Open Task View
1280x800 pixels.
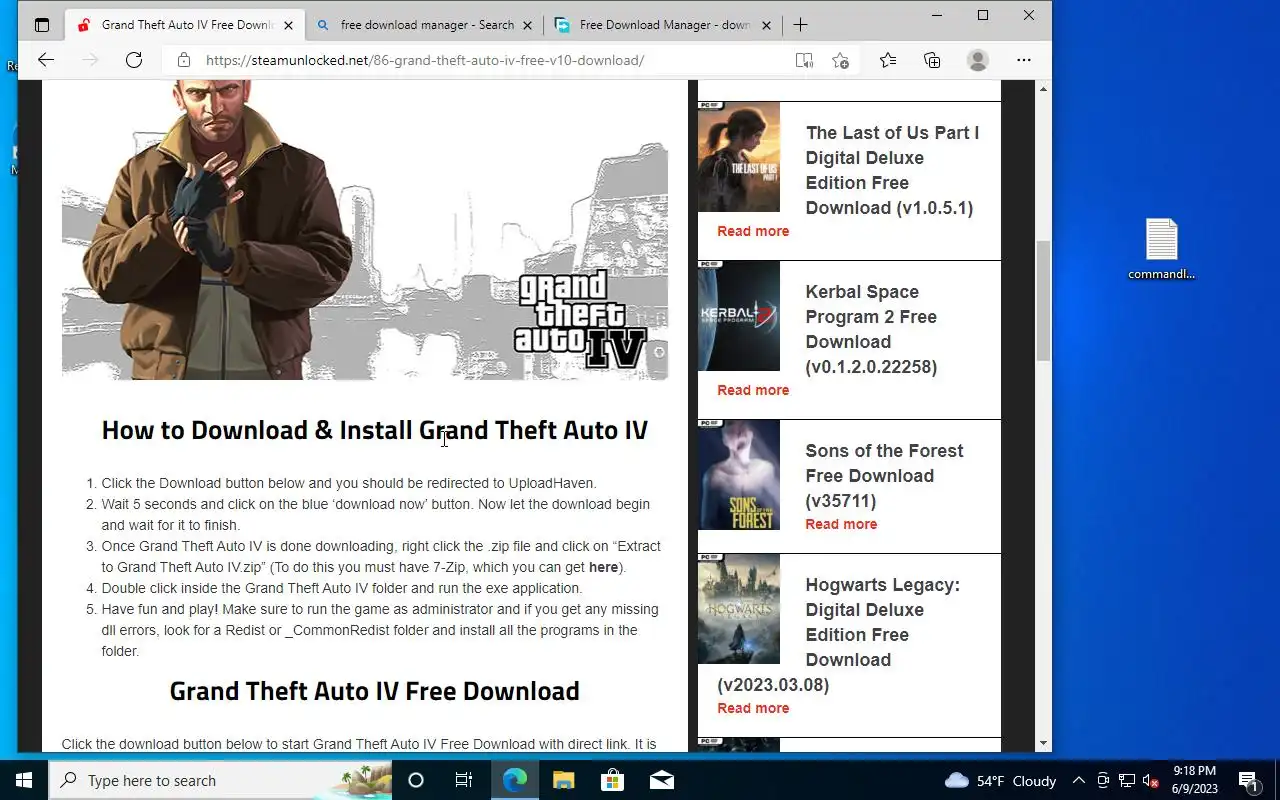click(x=464, y=780)
